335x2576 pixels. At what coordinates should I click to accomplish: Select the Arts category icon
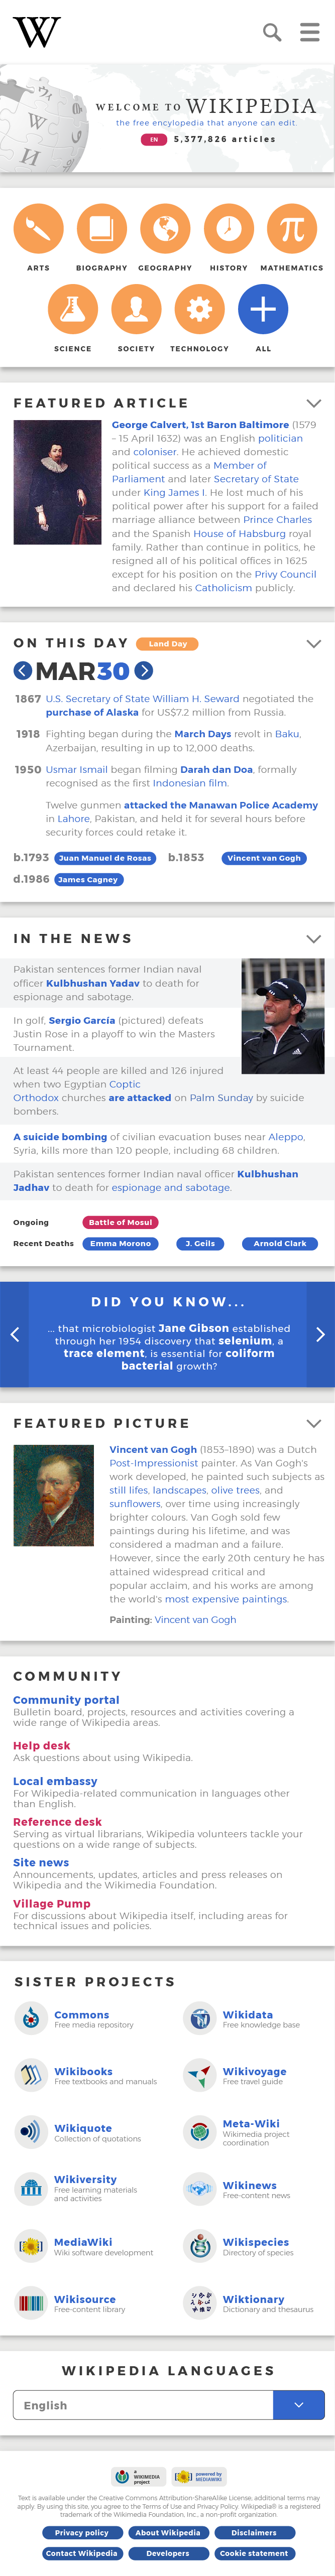pyautogui.click(x=38, y=229)
